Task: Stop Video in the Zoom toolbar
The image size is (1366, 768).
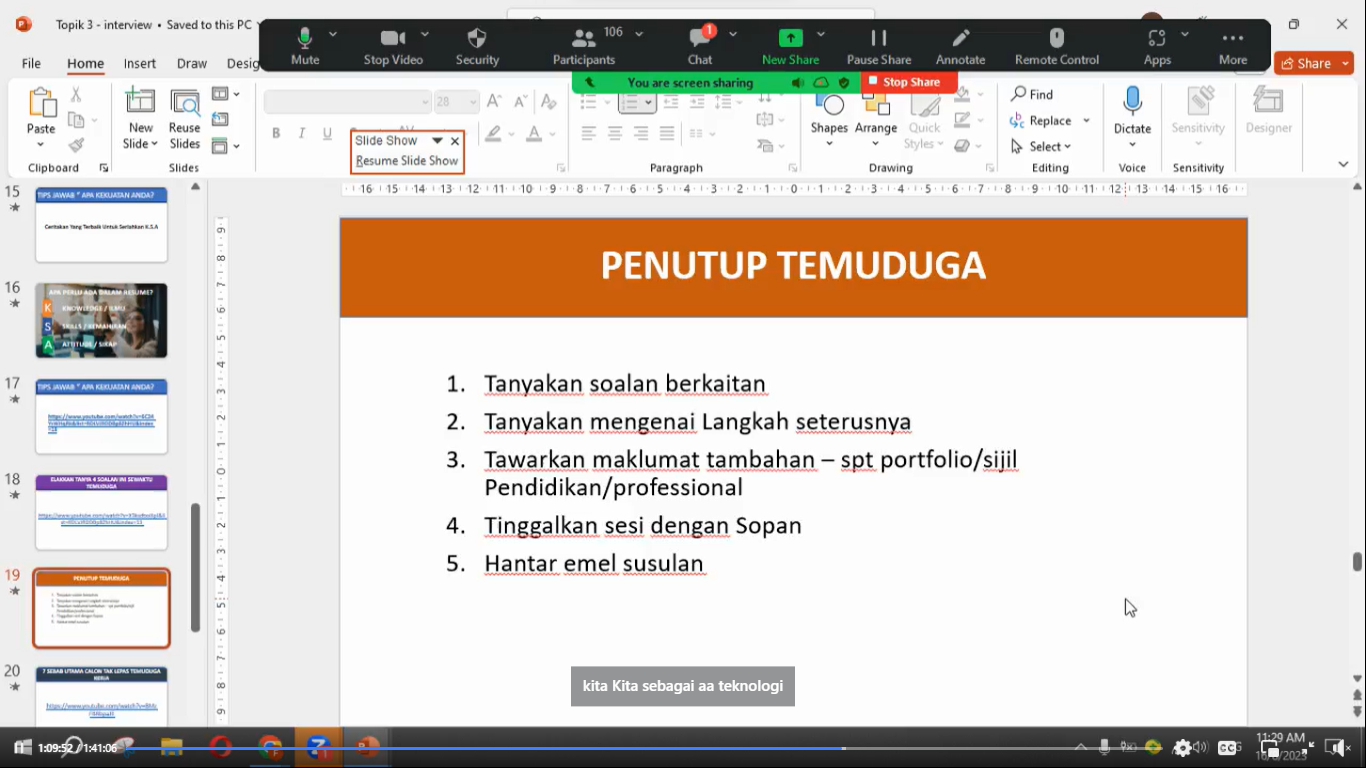Action: pos(393,47)
